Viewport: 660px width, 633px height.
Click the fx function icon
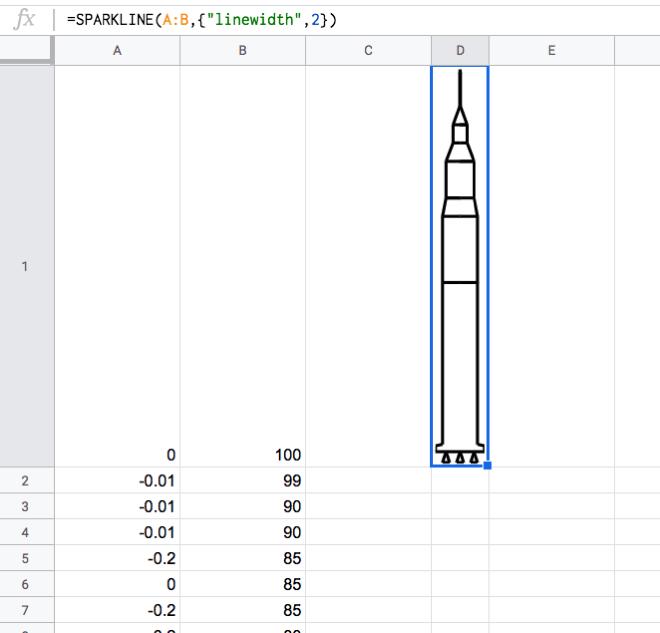click(x=24, y=19)
